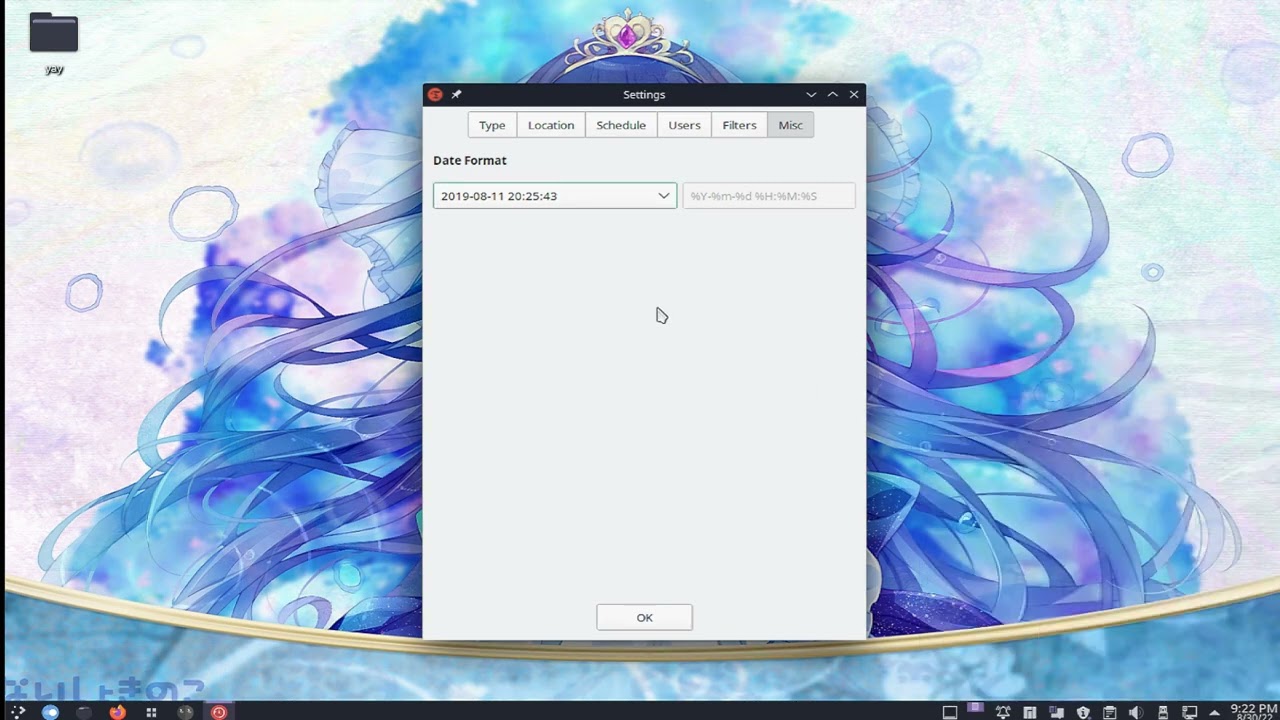Switch to the Type tab

tap(492, 125)
